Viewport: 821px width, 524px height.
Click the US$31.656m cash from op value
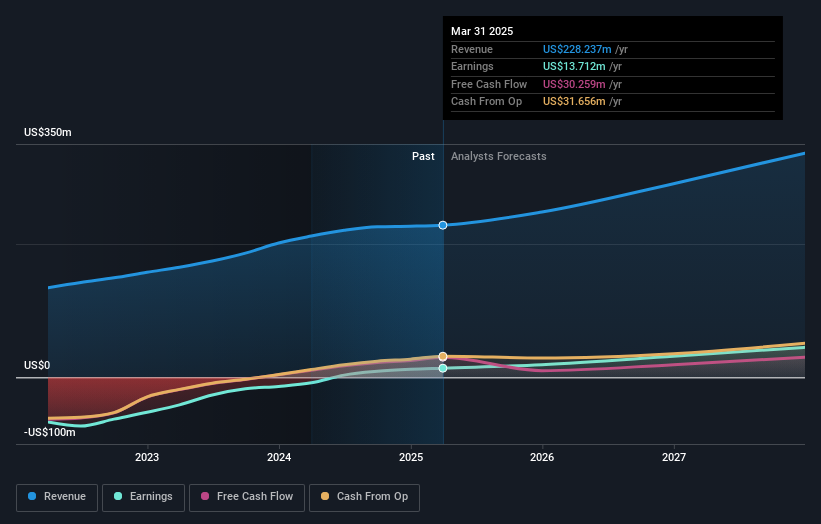point(574,102)
